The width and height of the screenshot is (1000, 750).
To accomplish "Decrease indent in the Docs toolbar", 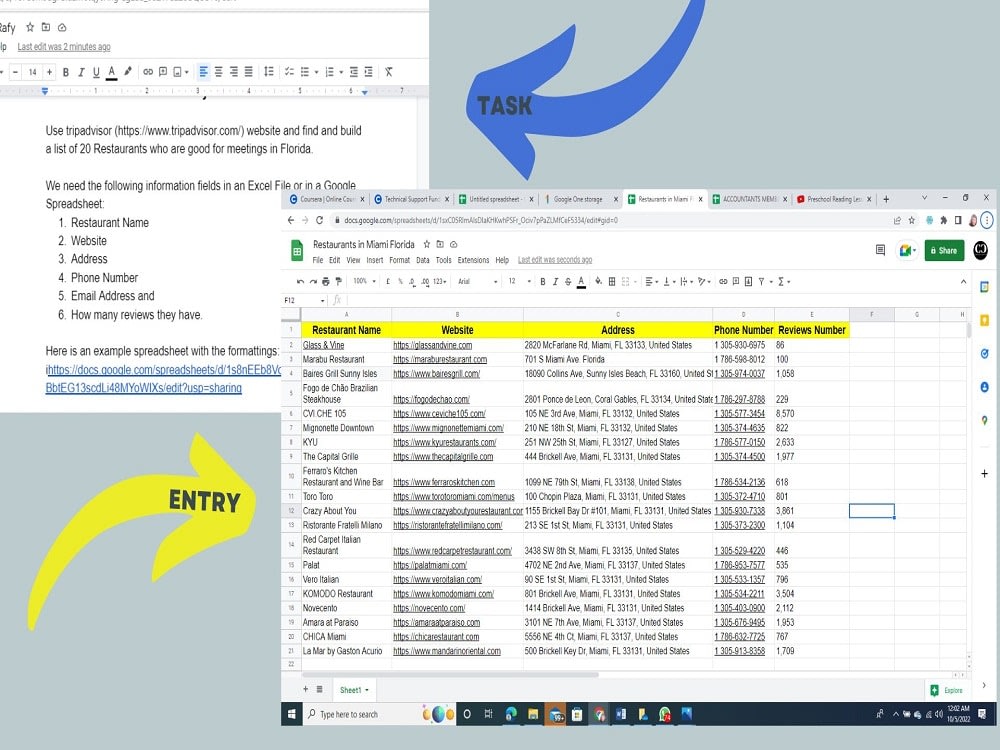I will click(x=353, y=71).
